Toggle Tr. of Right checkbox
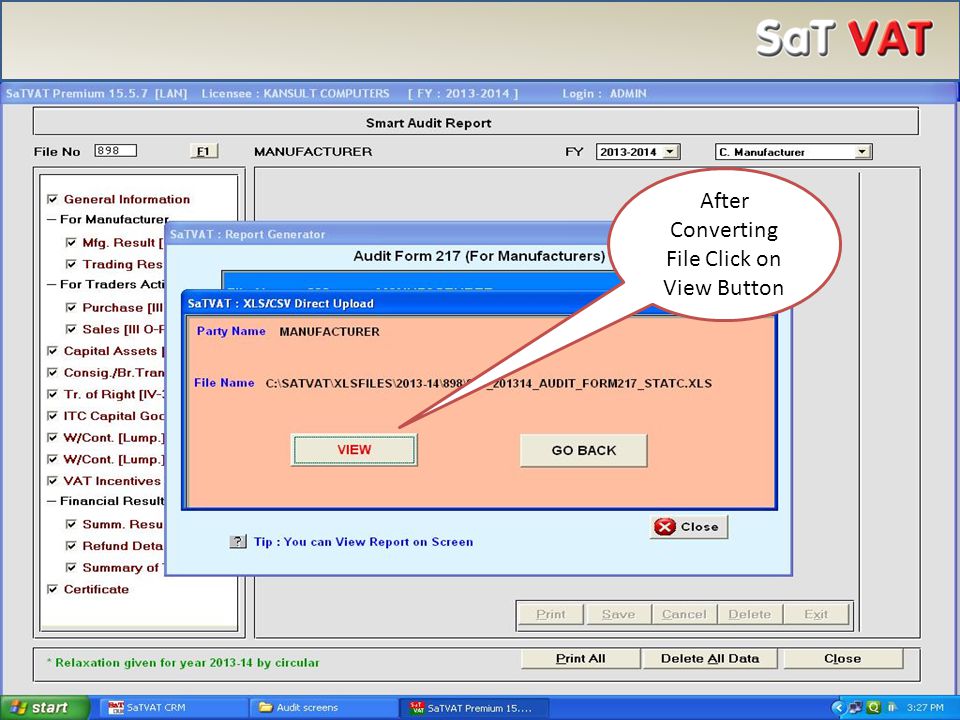960x720 pixels. (53, 394)
